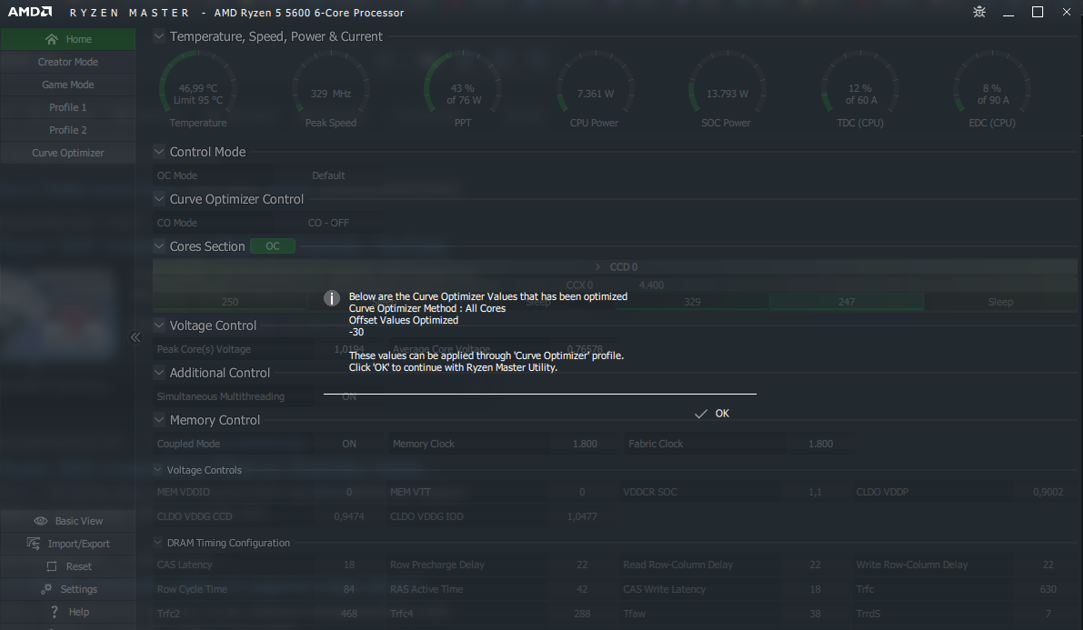Collapse the Cores Section
This screenshot has width=1083, height=630.
tap(159, 246)
